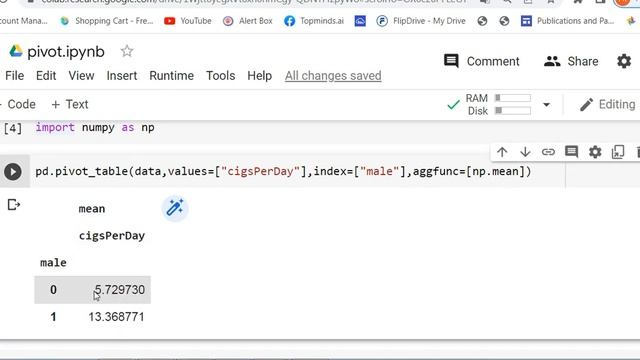This screenshot has height=360, width=640.
Task: Star the pivot.ipynb notebook
Action: [x=127, y=51]
